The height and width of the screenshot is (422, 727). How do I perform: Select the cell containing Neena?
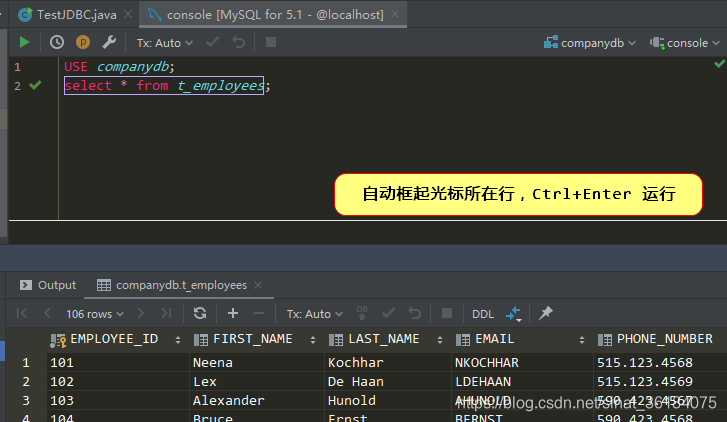pyautogui.click(x=256, y=363)
